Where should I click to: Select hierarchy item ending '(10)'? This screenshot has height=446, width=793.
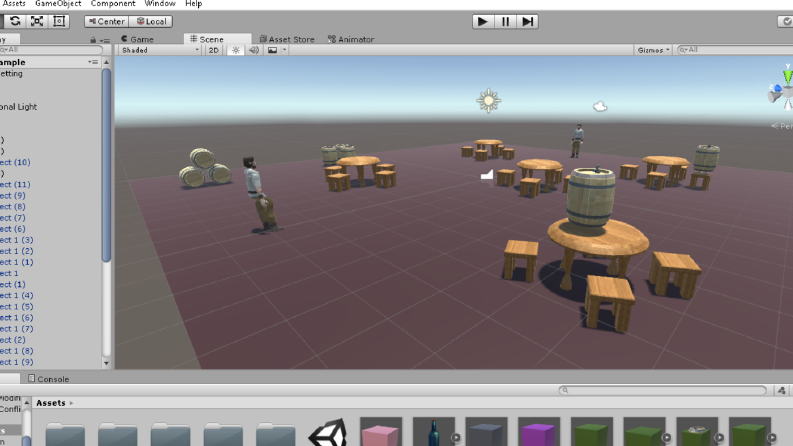(x=15, y=162)
